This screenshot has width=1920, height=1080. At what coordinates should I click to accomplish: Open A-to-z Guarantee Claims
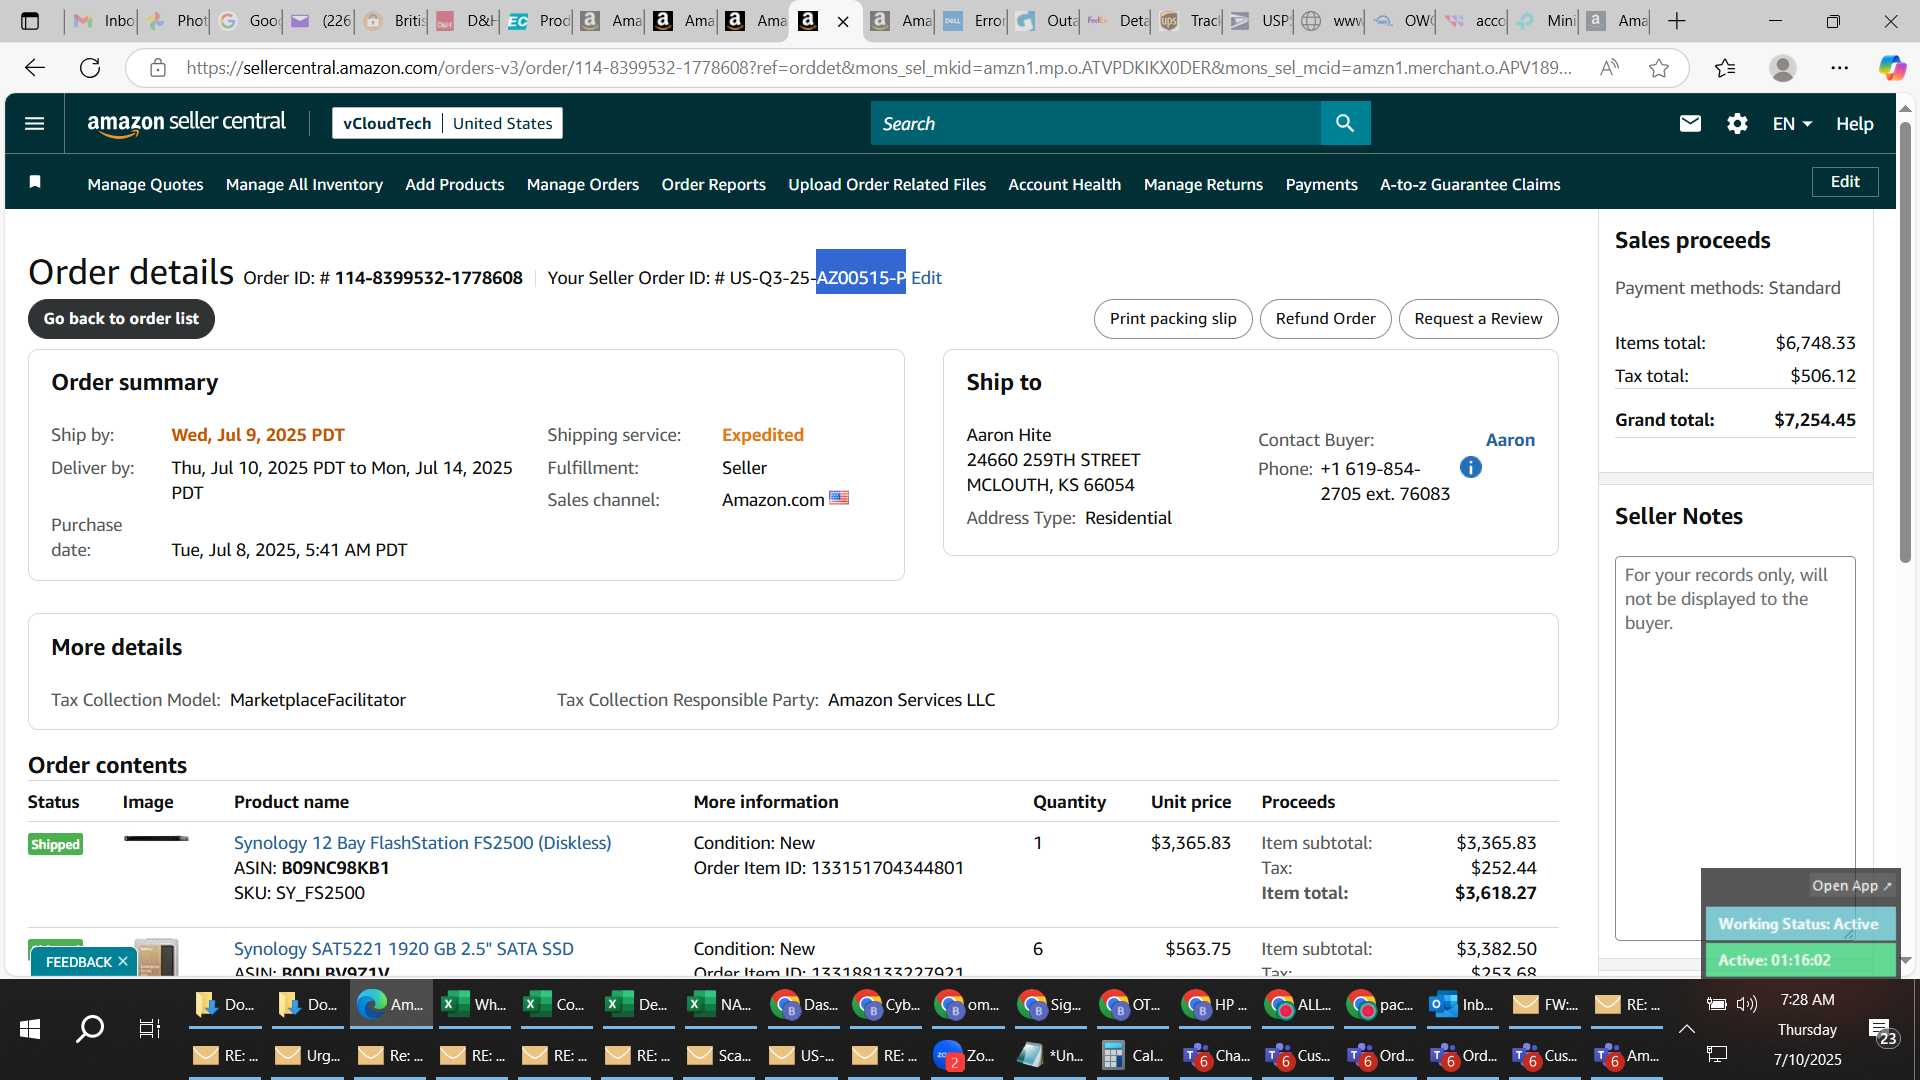1470,184
